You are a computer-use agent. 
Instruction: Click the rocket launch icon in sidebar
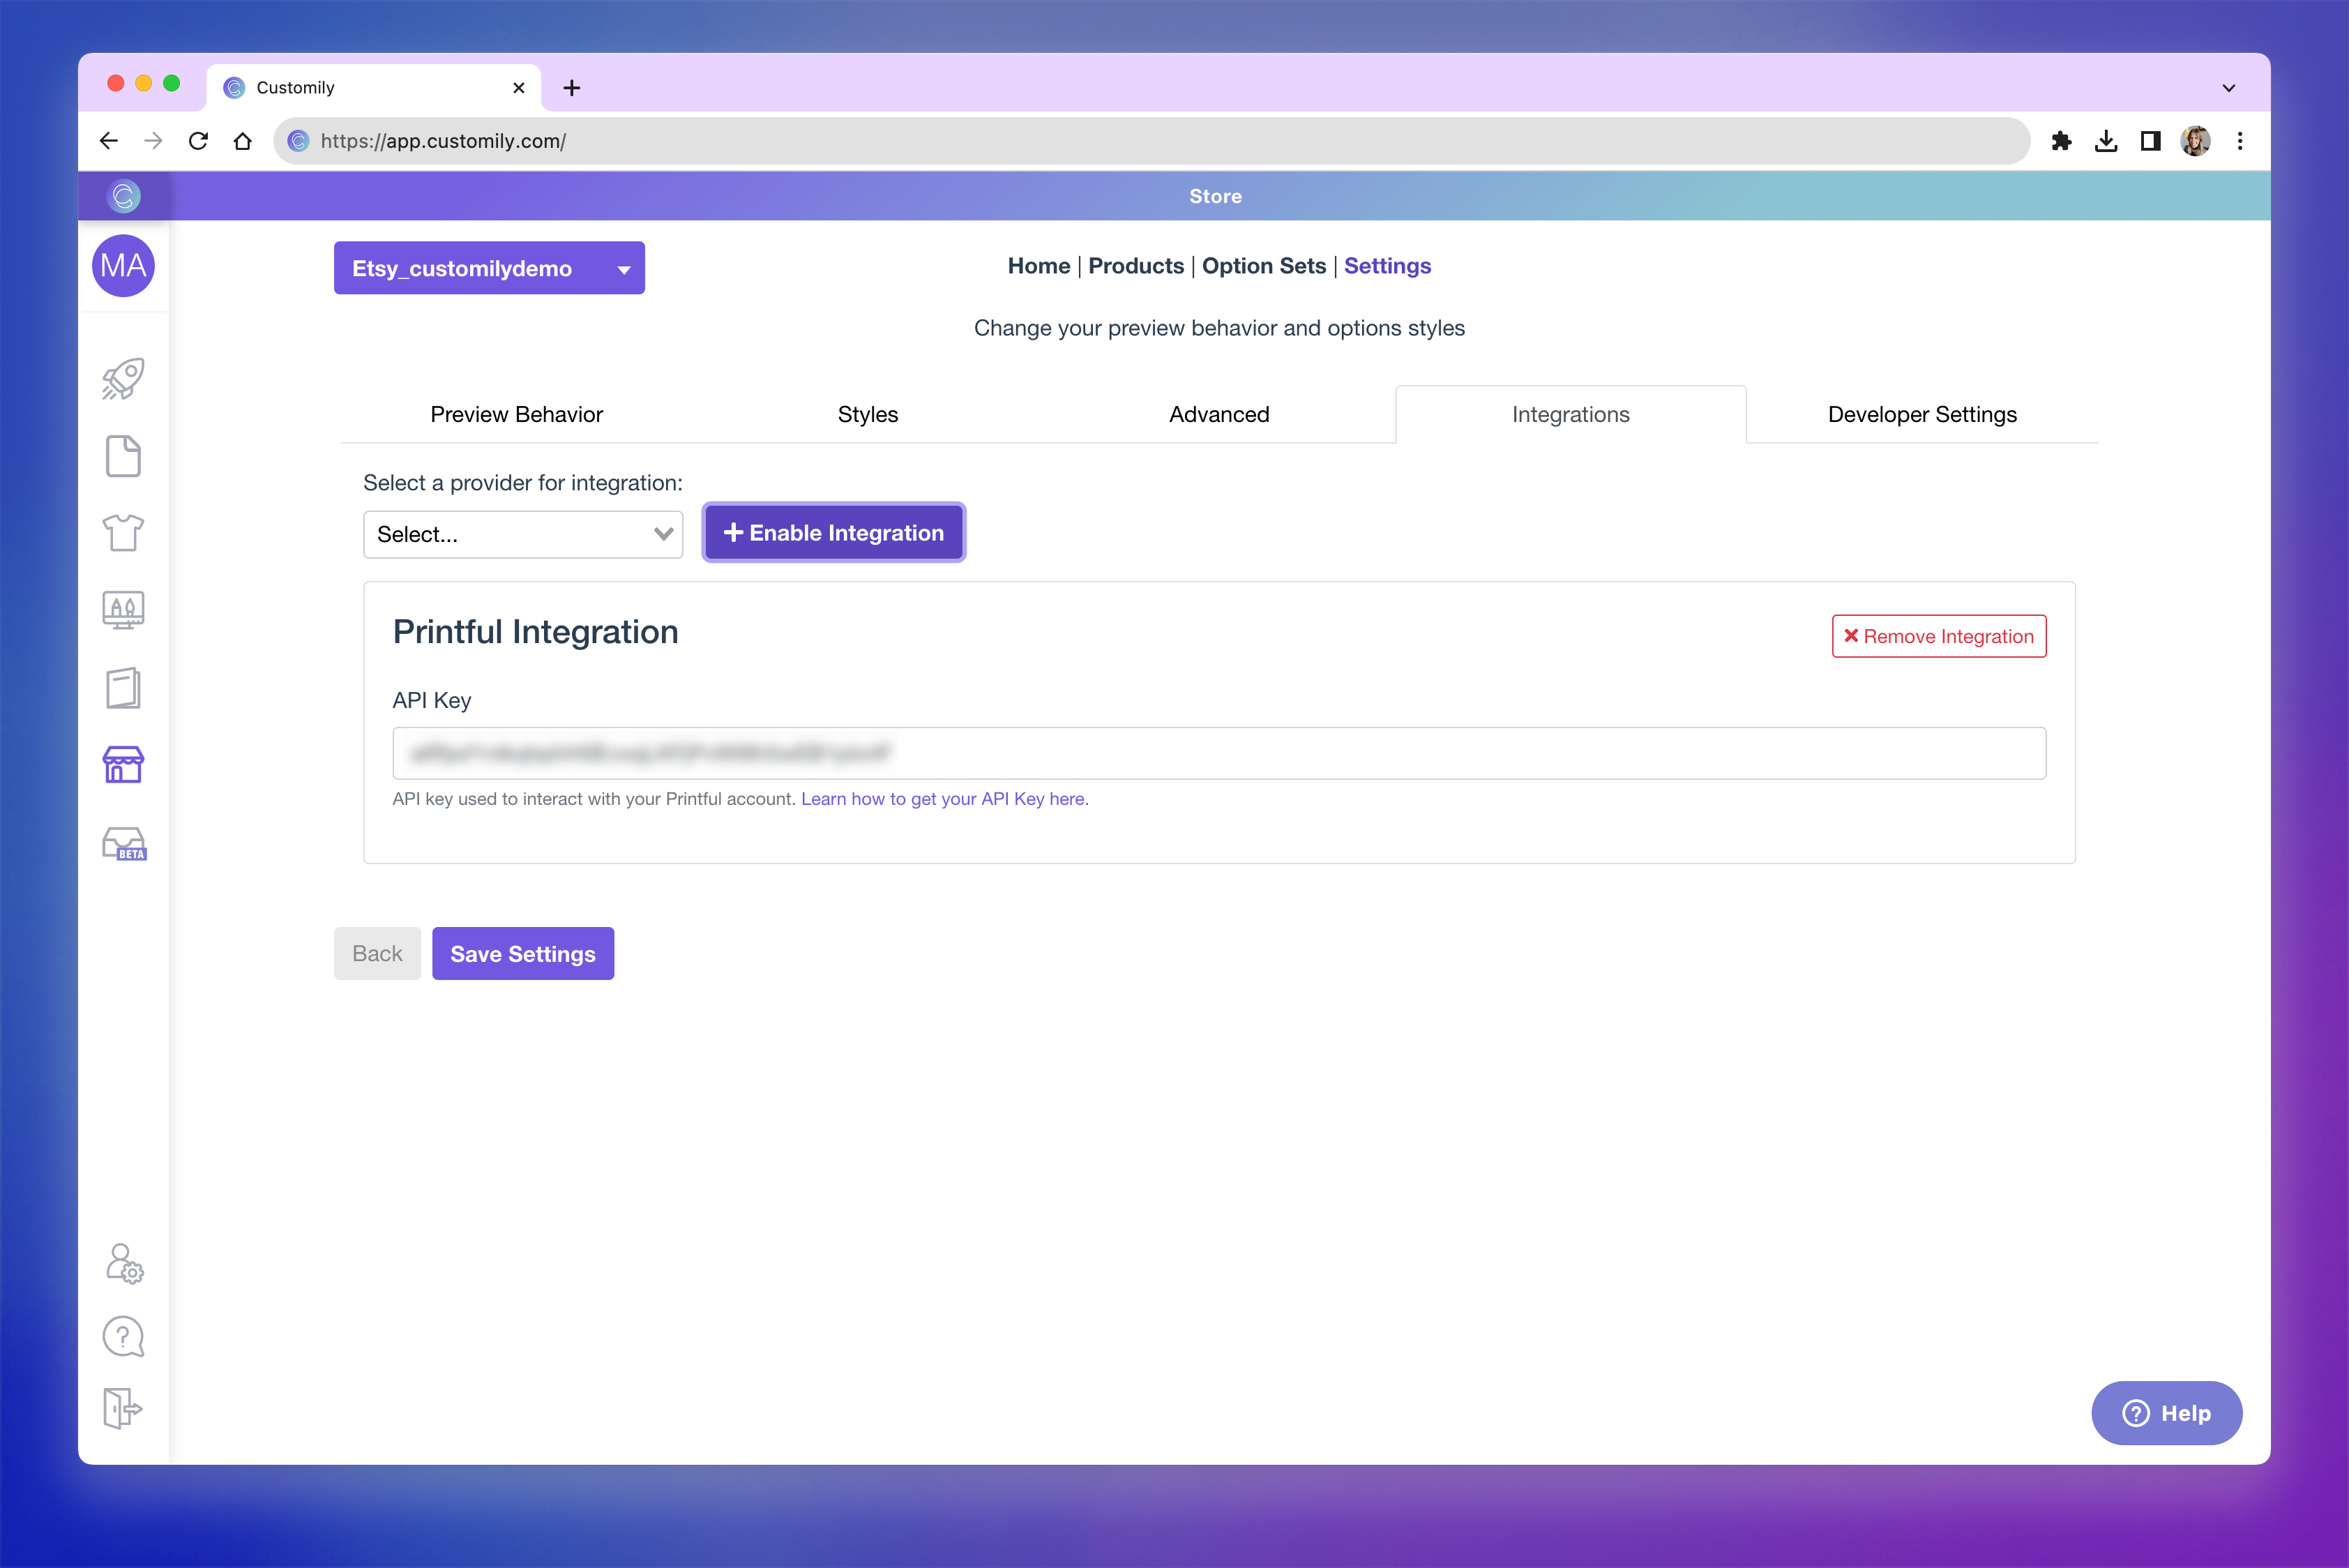[x=123, y=379]
